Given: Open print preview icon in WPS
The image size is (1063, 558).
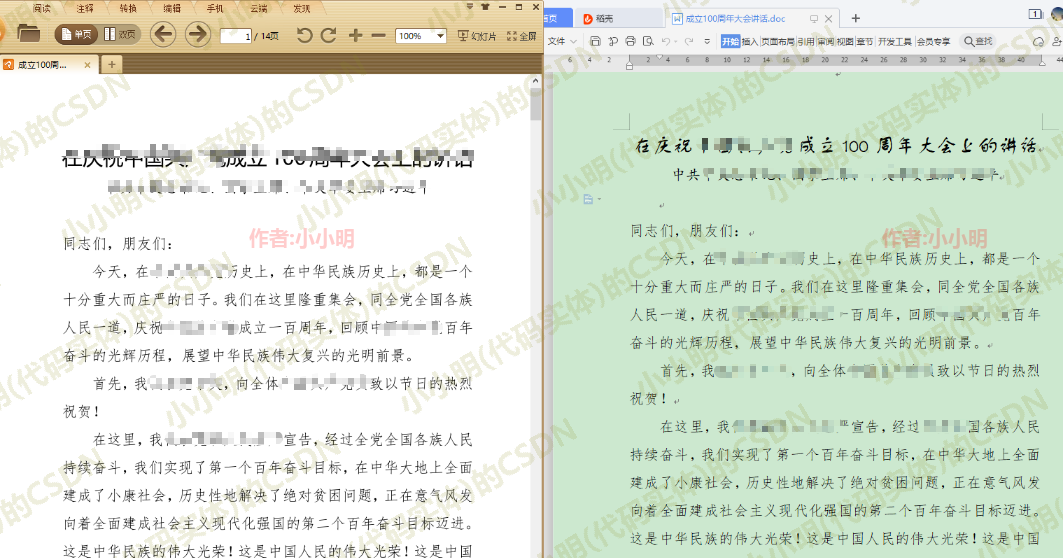Looking at the screenshot, I should [x=648, y=41].
